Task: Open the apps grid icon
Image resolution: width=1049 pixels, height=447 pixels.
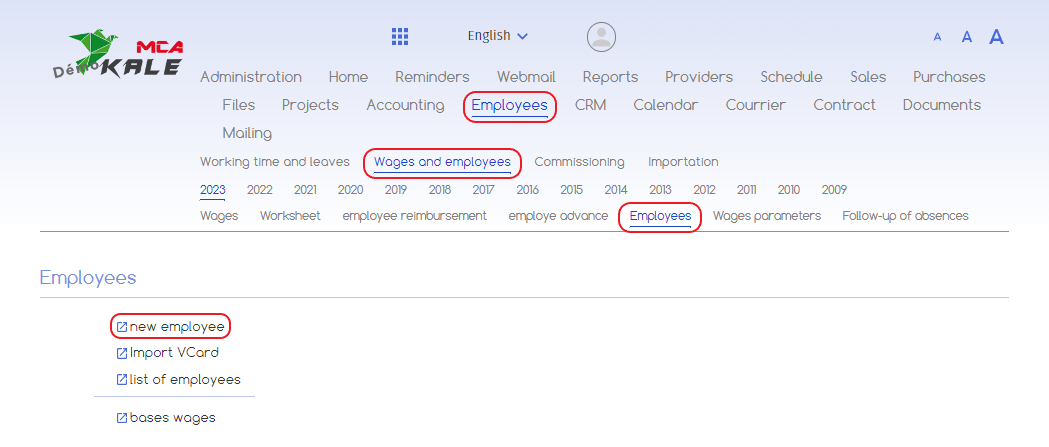Action: tap(400, 37)
